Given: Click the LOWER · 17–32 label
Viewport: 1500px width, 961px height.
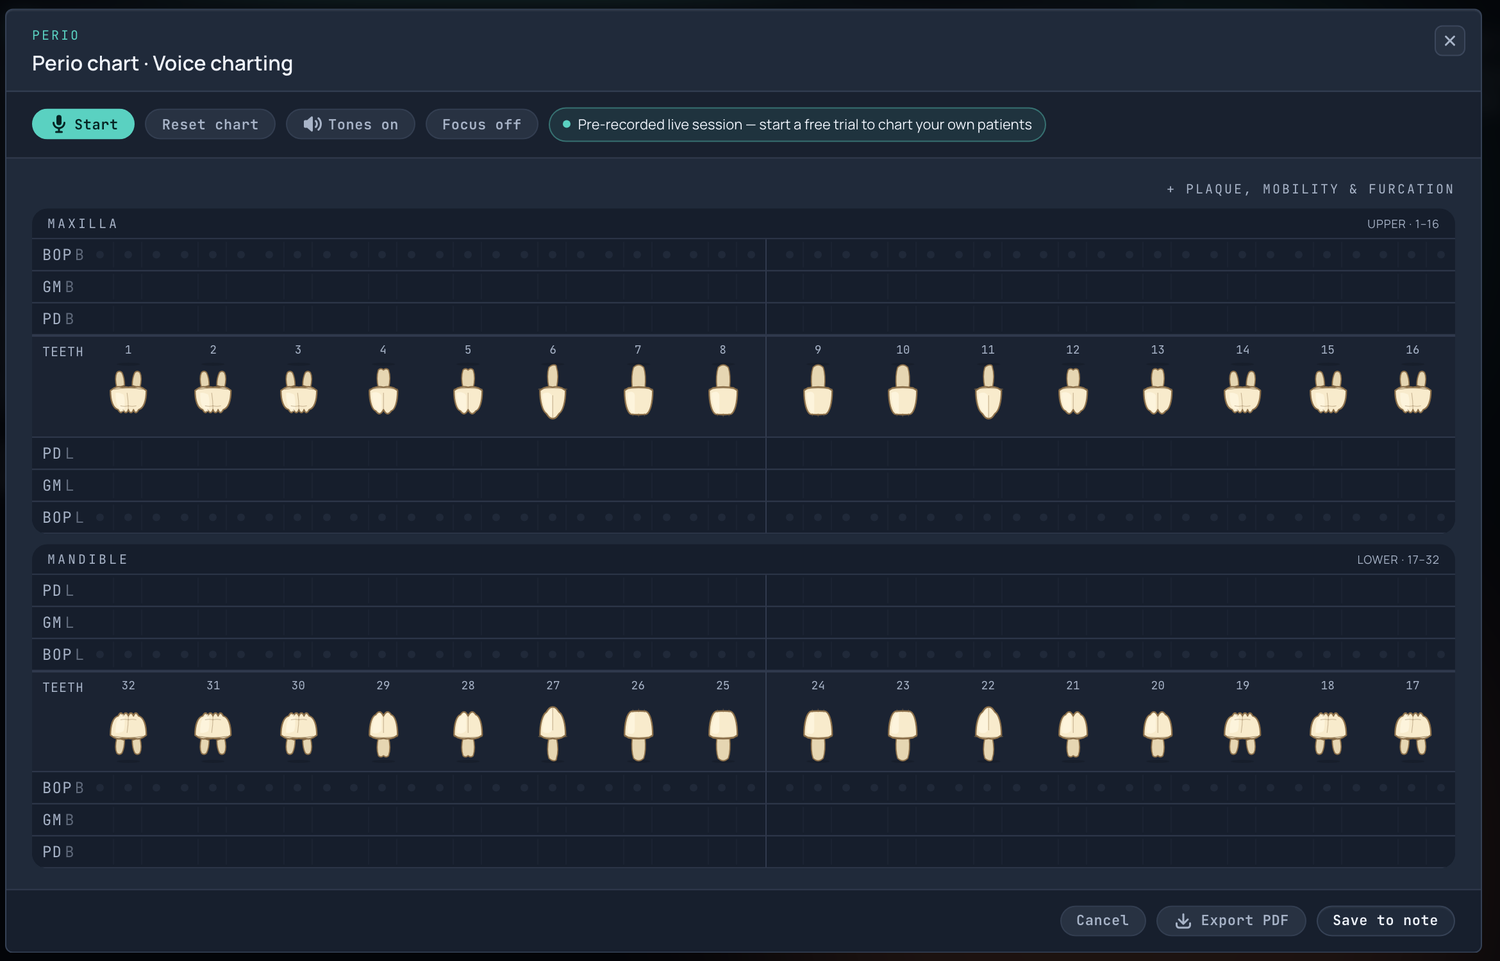Looking at the screenshot, I should point(1398,560).
